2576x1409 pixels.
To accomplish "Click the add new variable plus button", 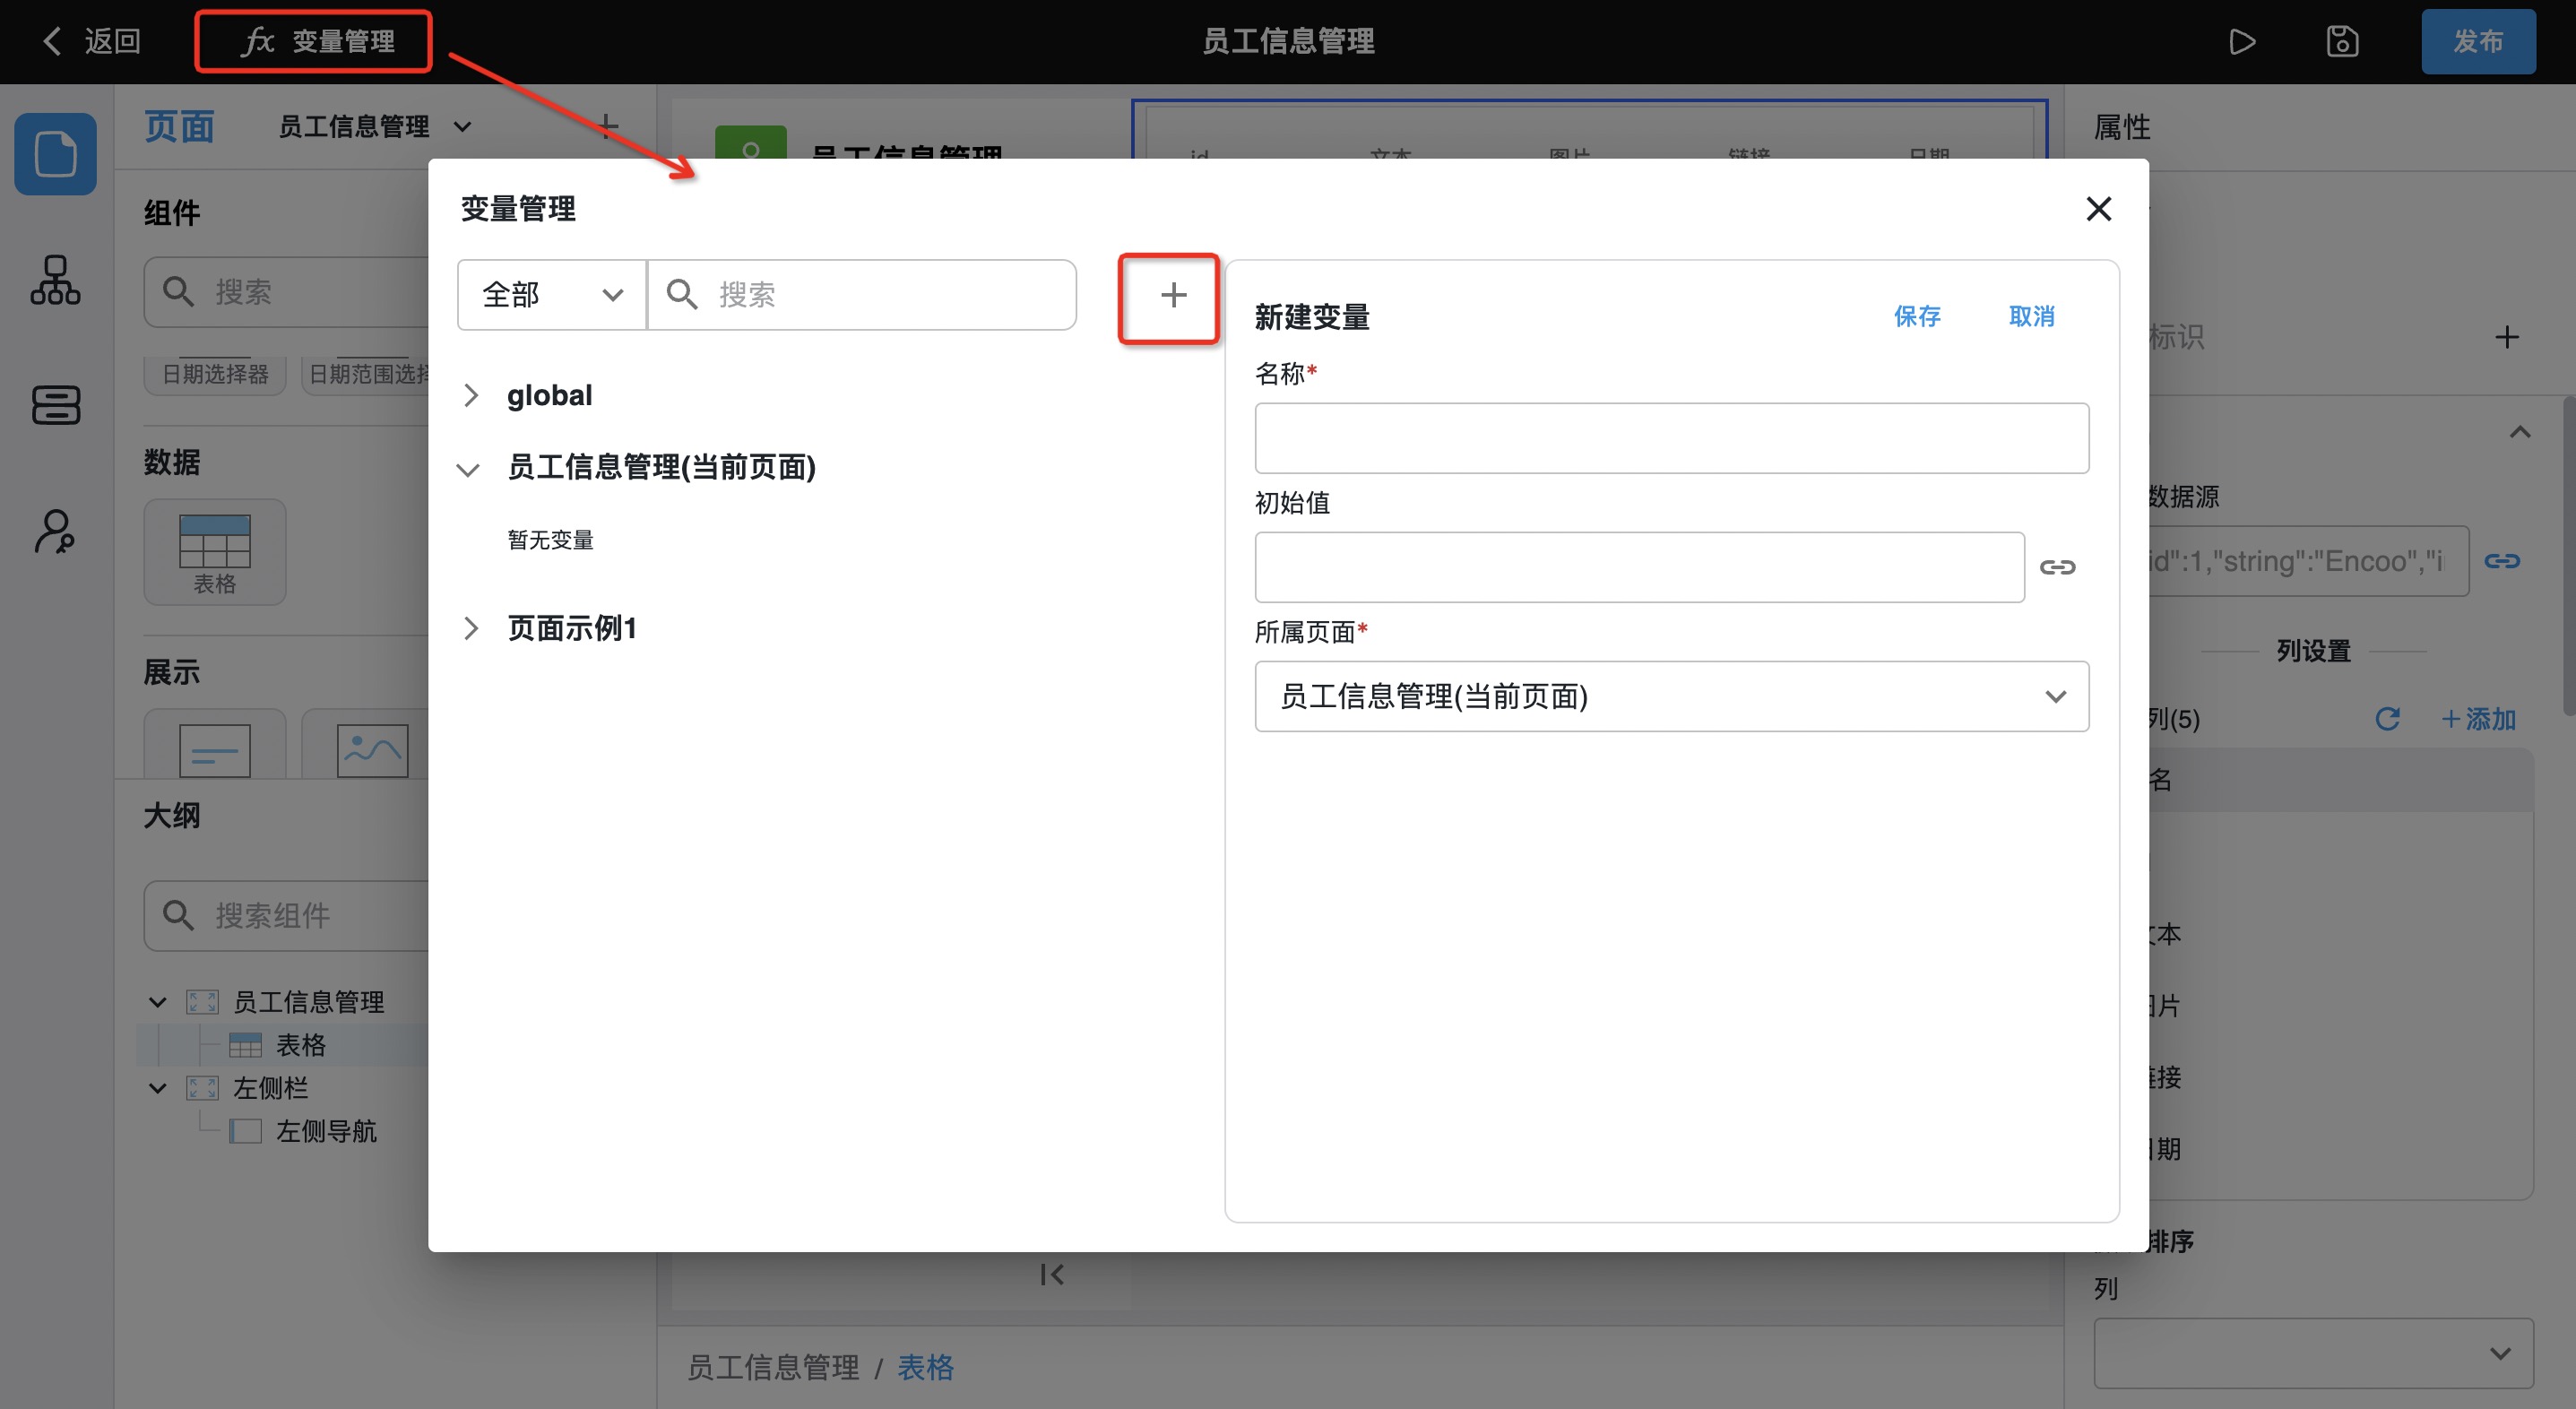I will point(1172,295).
